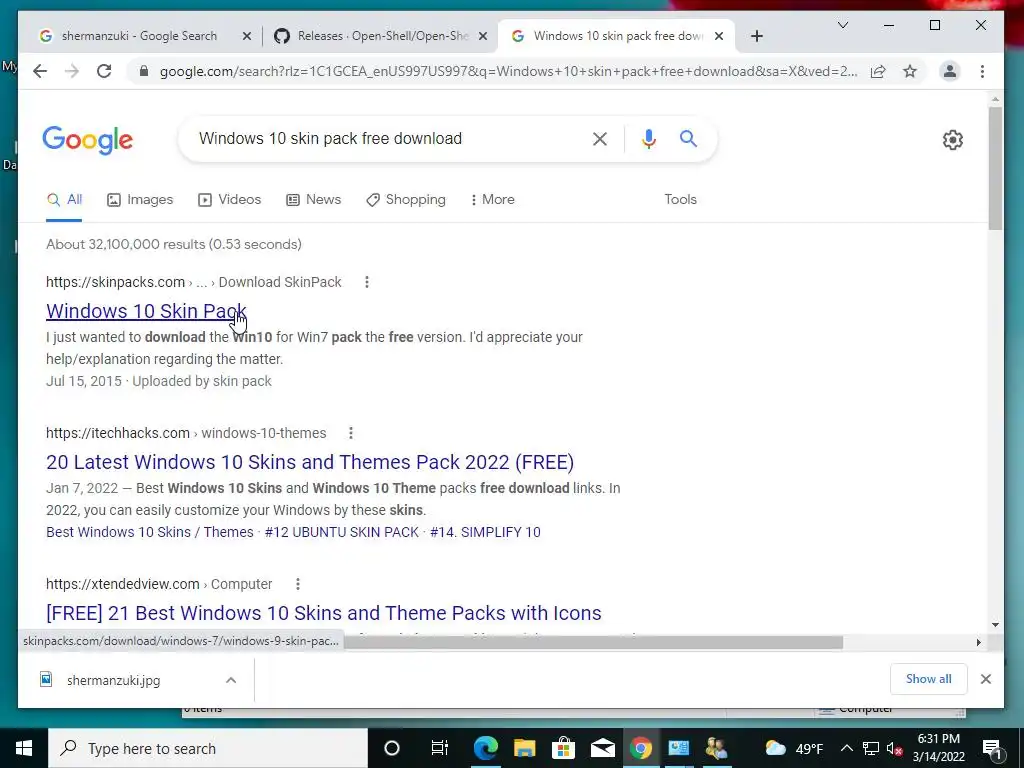Close the sherman­zuki Google Search tab
The height and width of the screenshot is (768, 1024).
(x=246, y=36)
